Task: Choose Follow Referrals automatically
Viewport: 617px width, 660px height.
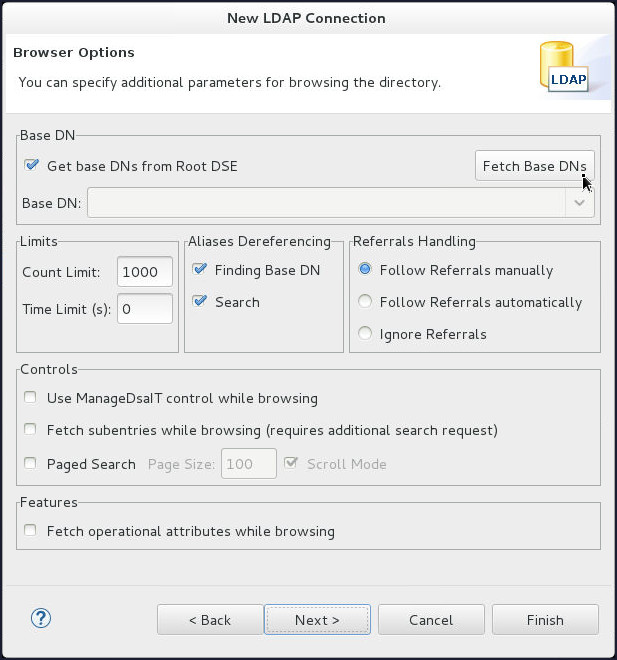Action: coord(365,302)
